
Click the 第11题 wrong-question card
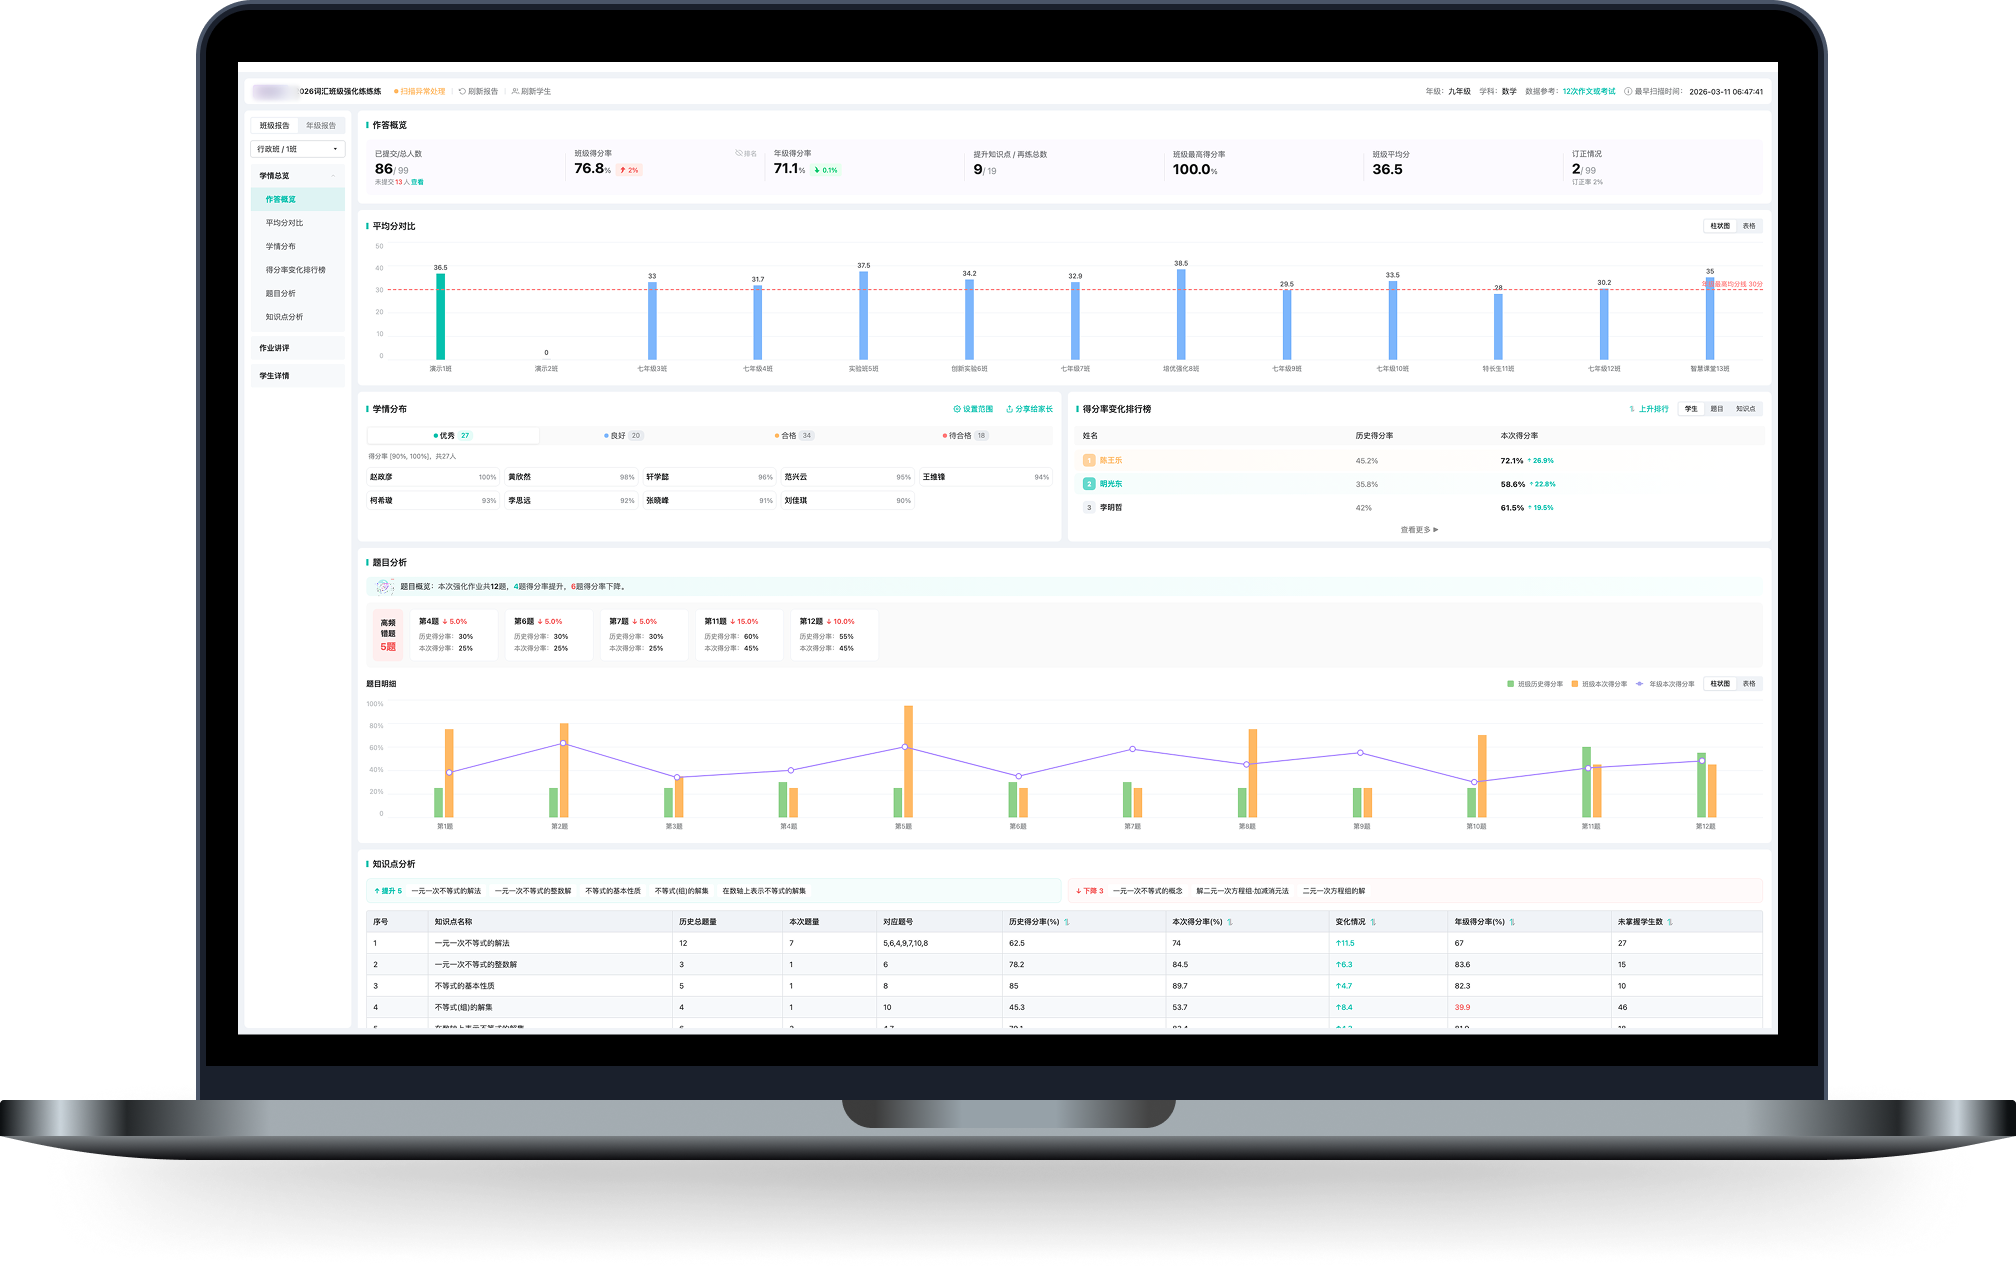click(740, 635)
